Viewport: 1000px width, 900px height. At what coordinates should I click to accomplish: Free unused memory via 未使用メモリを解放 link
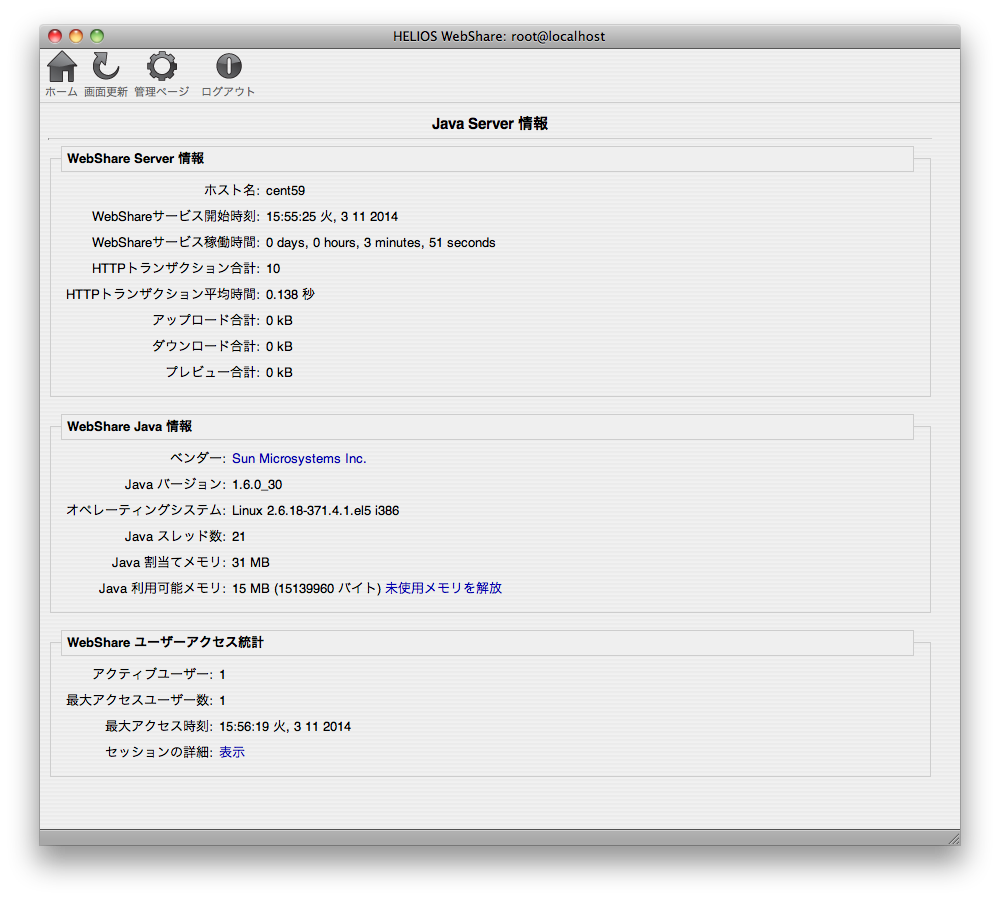coord(443,588)
